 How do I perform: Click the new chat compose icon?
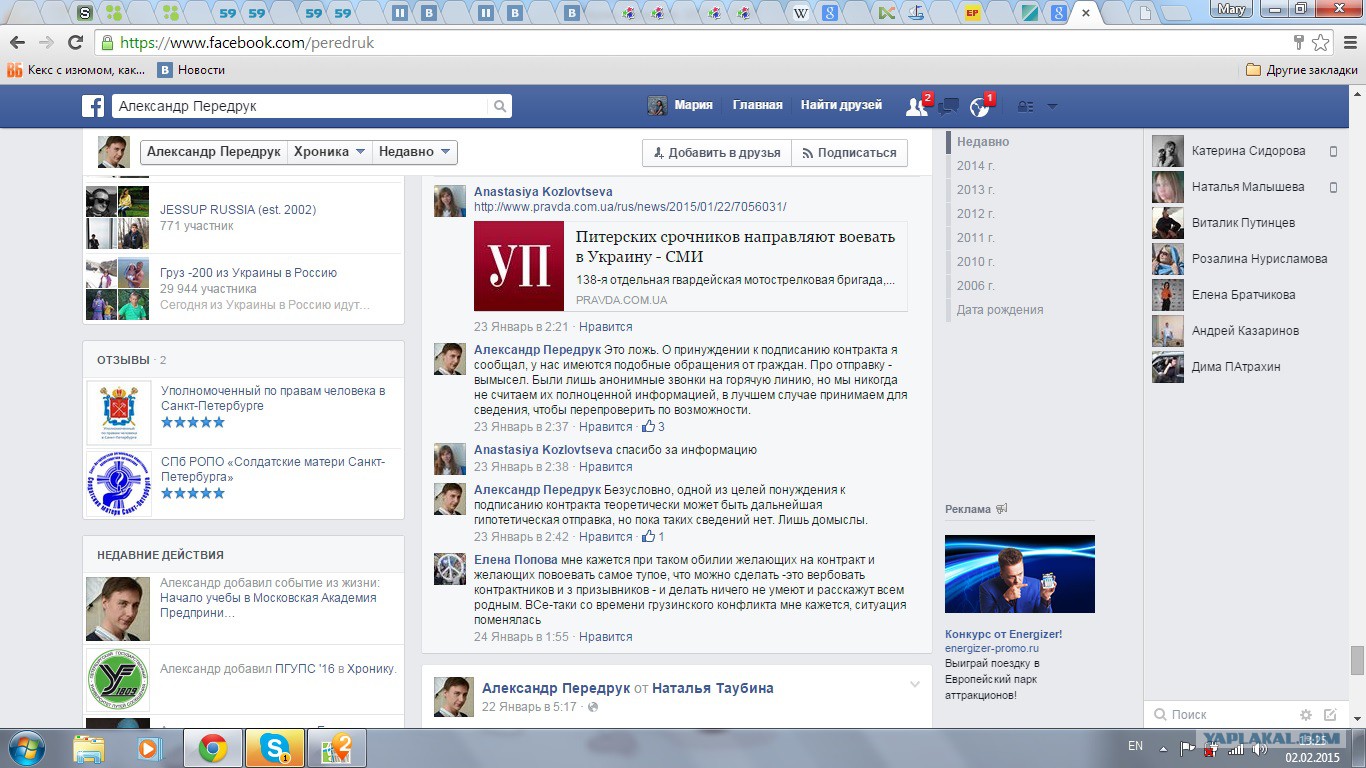1330,715
